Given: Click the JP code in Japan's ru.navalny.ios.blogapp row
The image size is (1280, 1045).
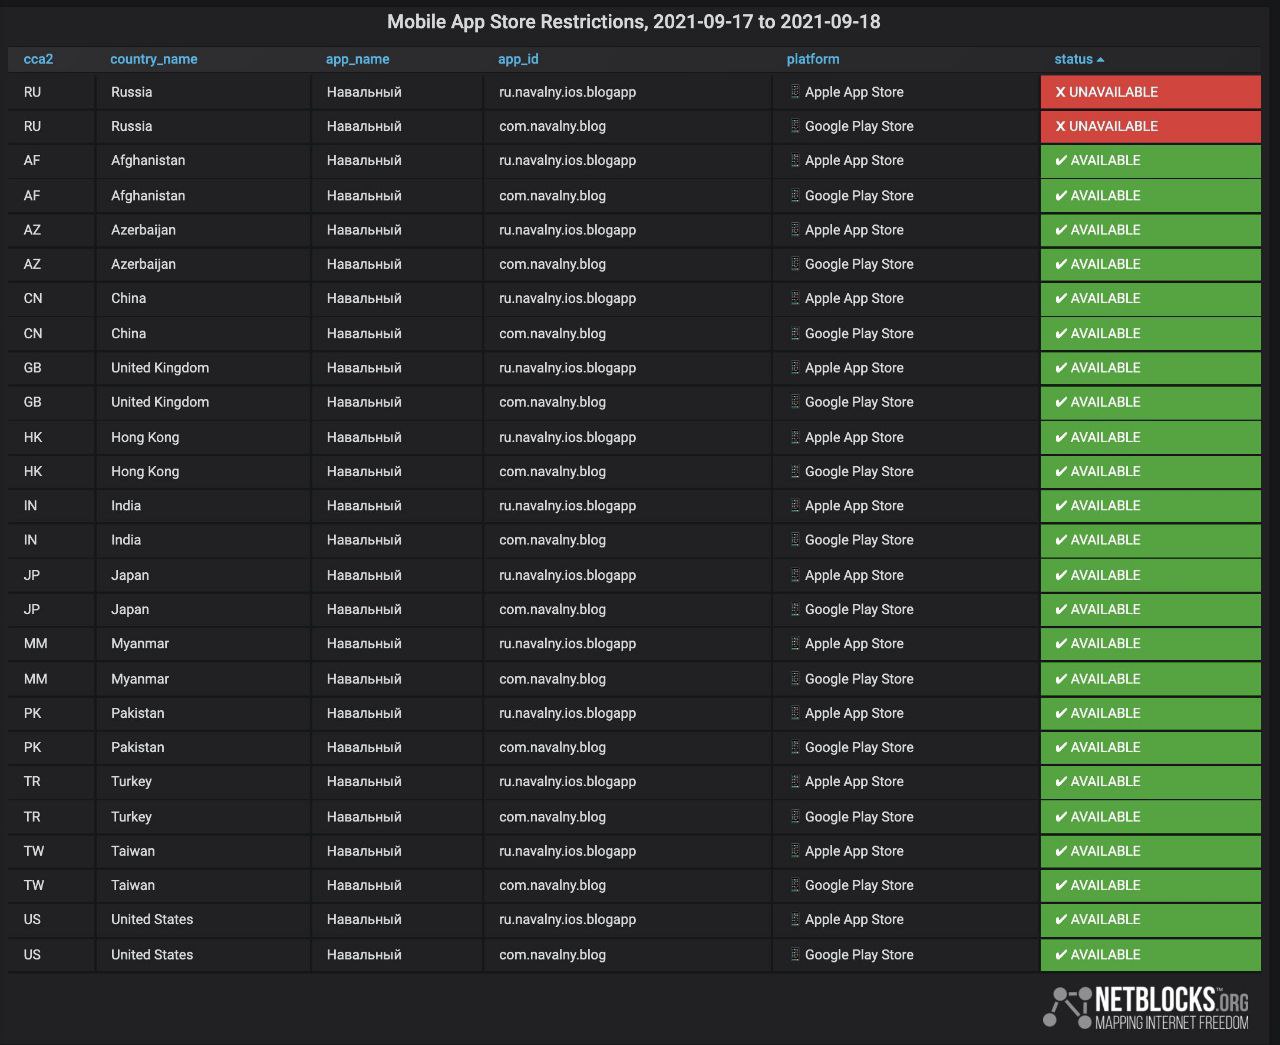Looking at the screenshot, I should pyautogui.click(x=32, y=575).
